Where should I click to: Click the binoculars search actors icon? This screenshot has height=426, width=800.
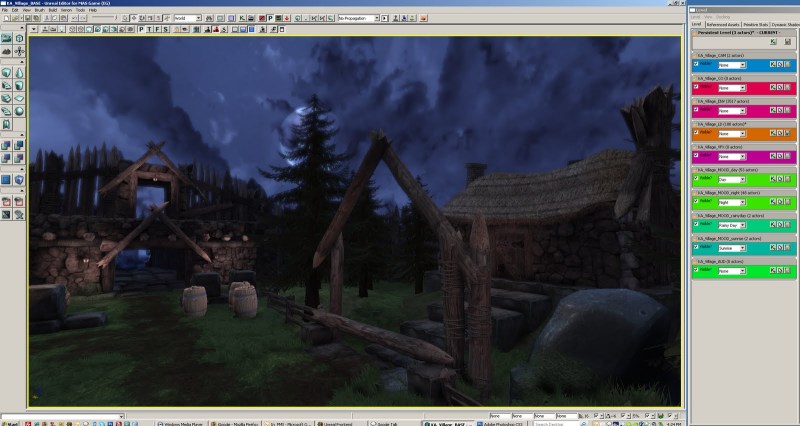(209, 18)
